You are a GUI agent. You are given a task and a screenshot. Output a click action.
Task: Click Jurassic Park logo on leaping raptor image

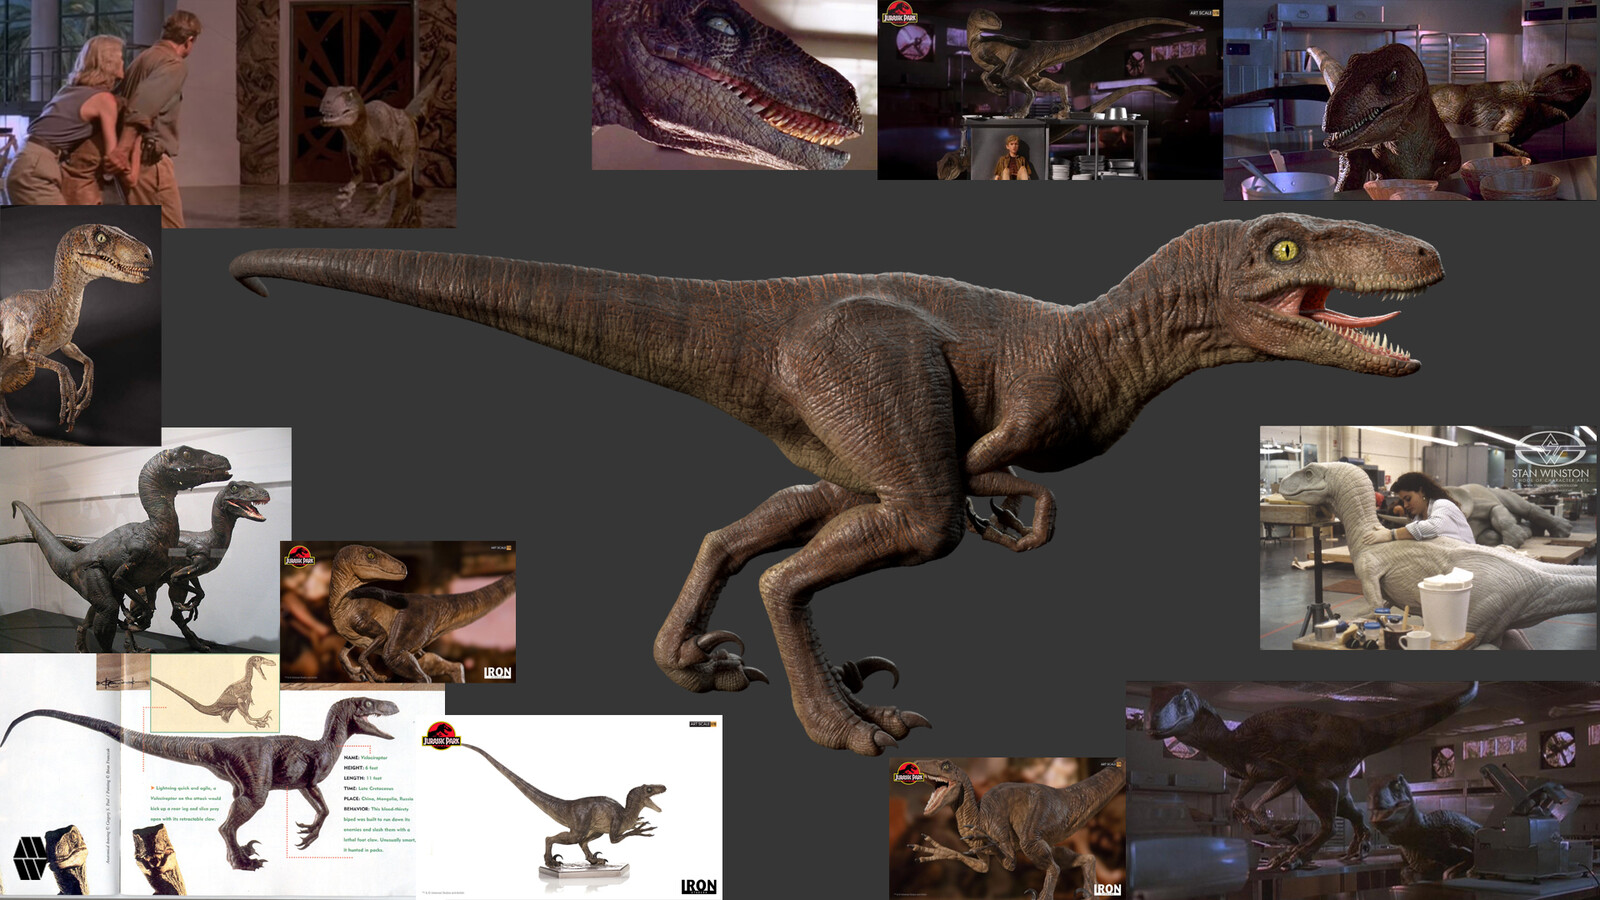(909, 773)
